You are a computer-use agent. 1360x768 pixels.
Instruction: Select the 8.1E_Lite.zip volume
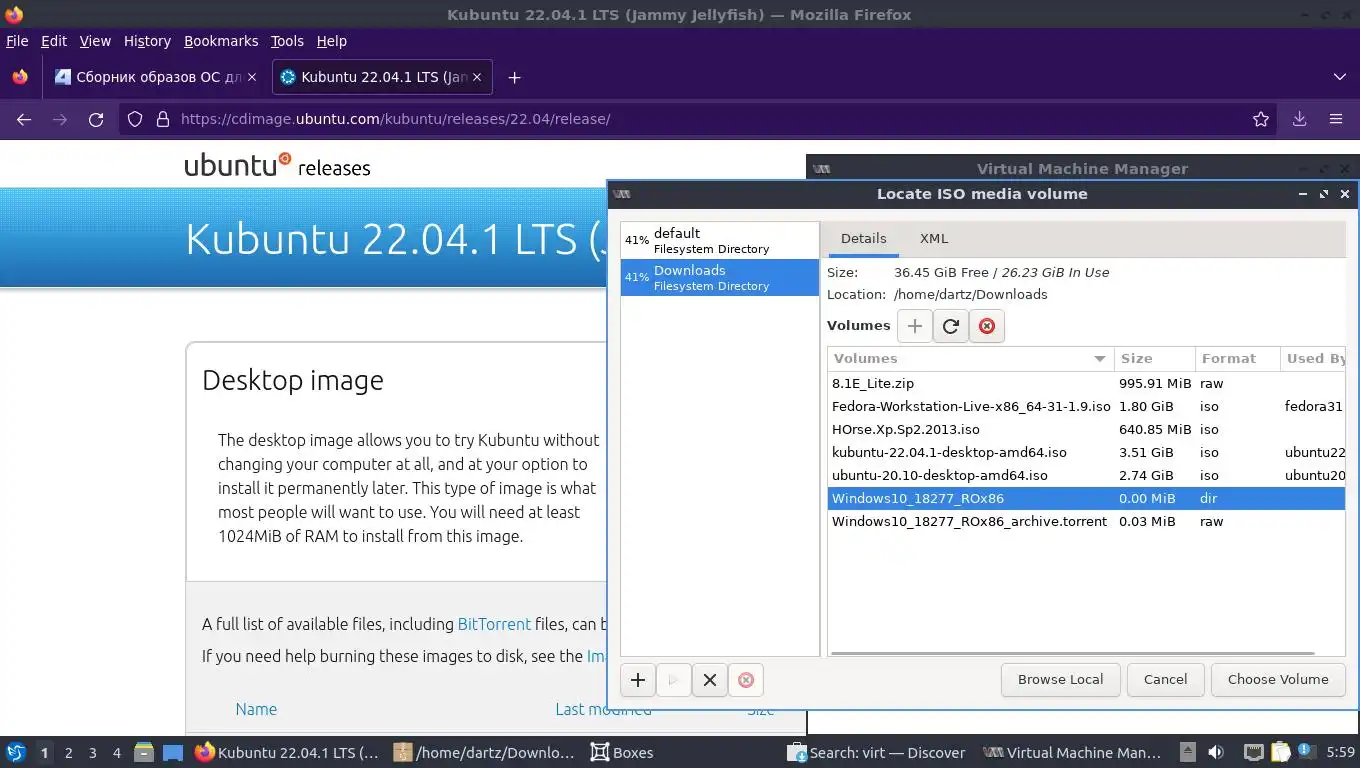(1086, 383)
